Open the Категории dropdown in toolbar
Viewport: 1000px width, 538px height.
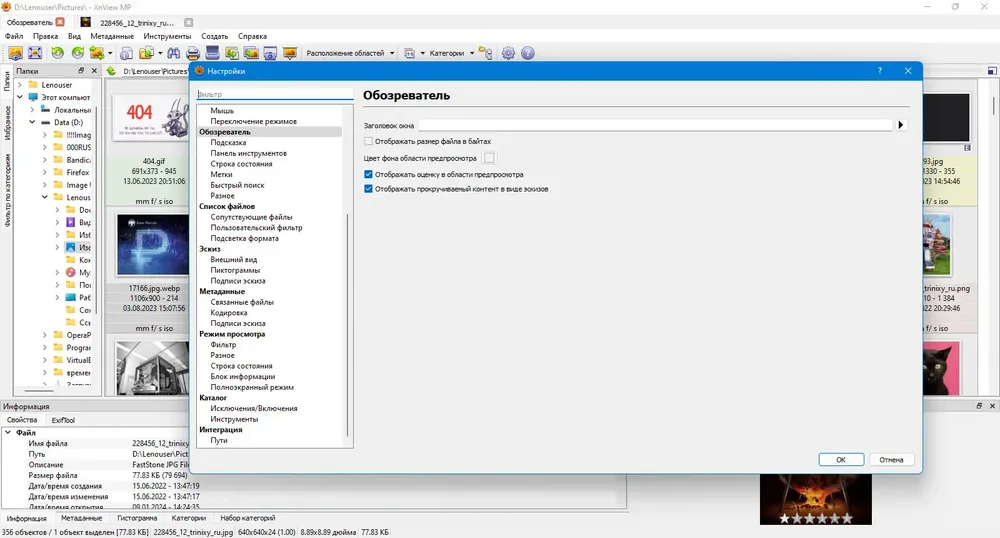click(x=452, y=54)
